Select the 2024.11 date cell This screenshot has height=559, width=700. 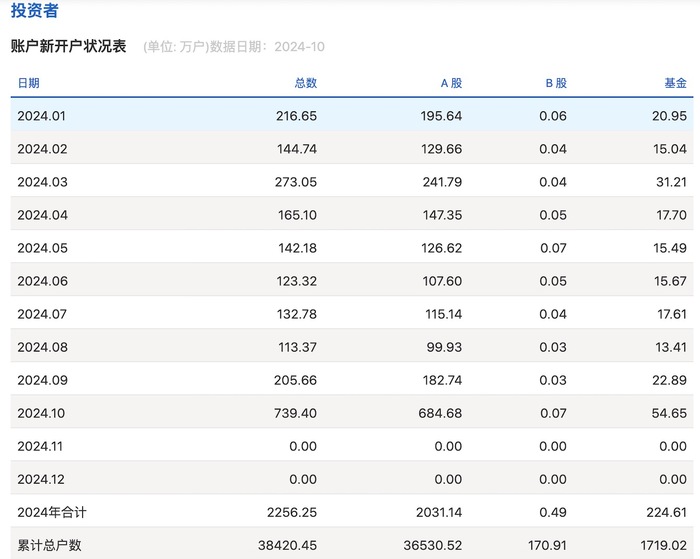point(41,446)
